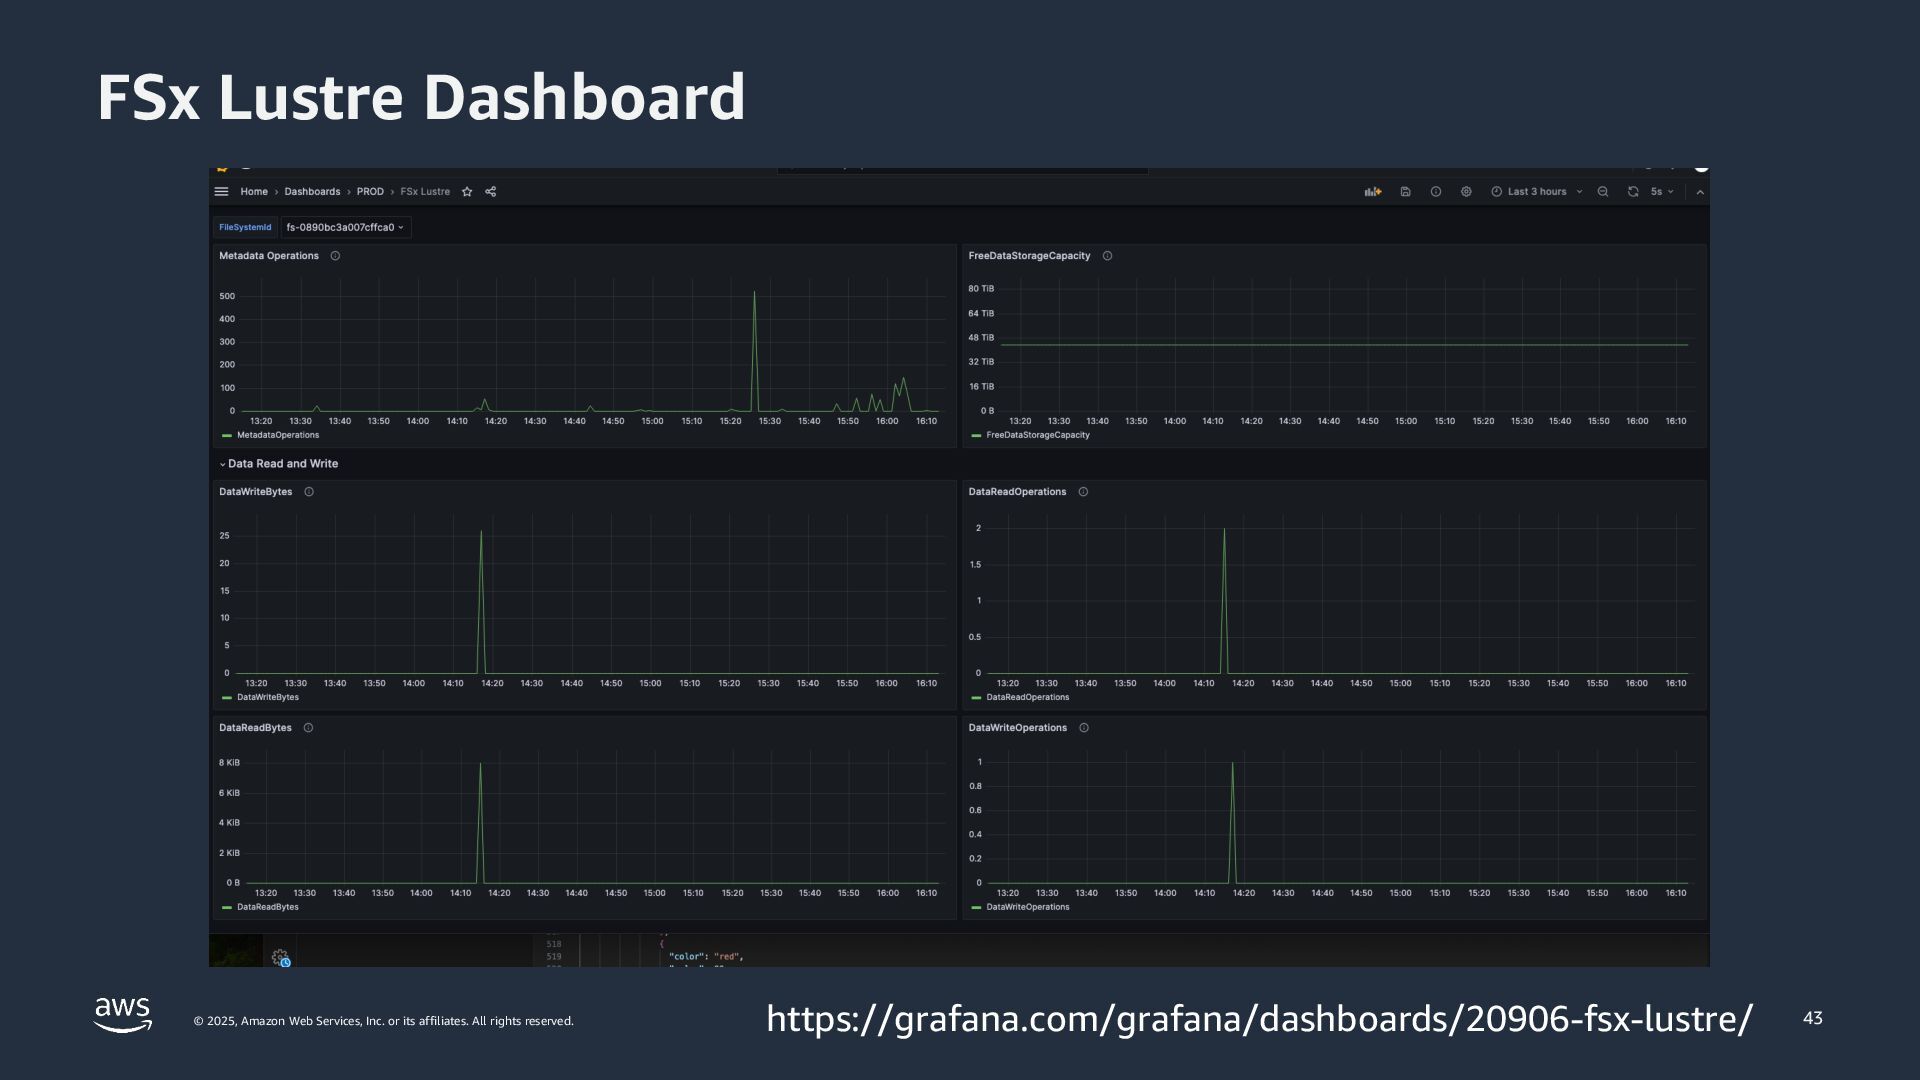Click the FSx Lustre Dashboard slide title
This screenshot has width=1920, height=1080.
pyautogui.click(x=421, y=97)
